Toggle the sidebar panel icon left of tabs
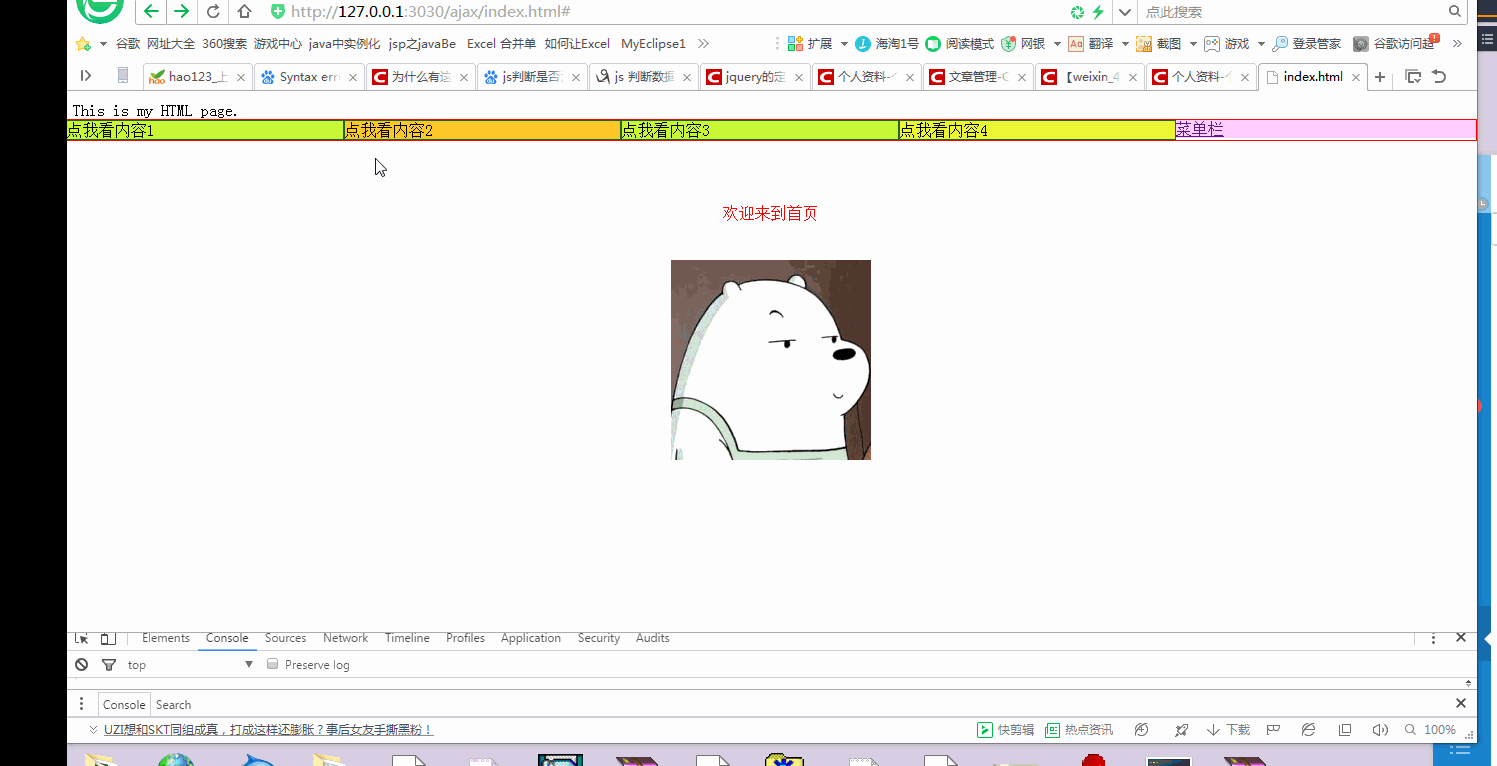The image size is (1497, 766). coord(86,76)
